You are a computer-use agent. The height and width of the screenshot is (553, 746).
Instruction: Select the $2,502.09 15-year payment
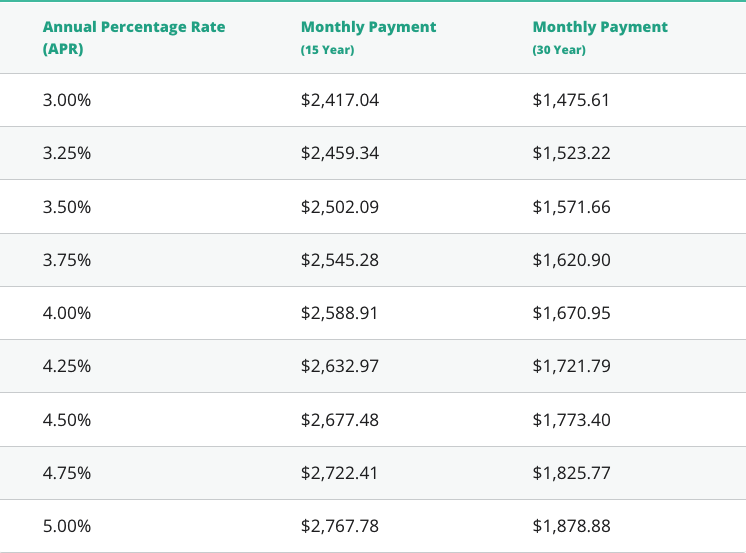tap(340, 207)
